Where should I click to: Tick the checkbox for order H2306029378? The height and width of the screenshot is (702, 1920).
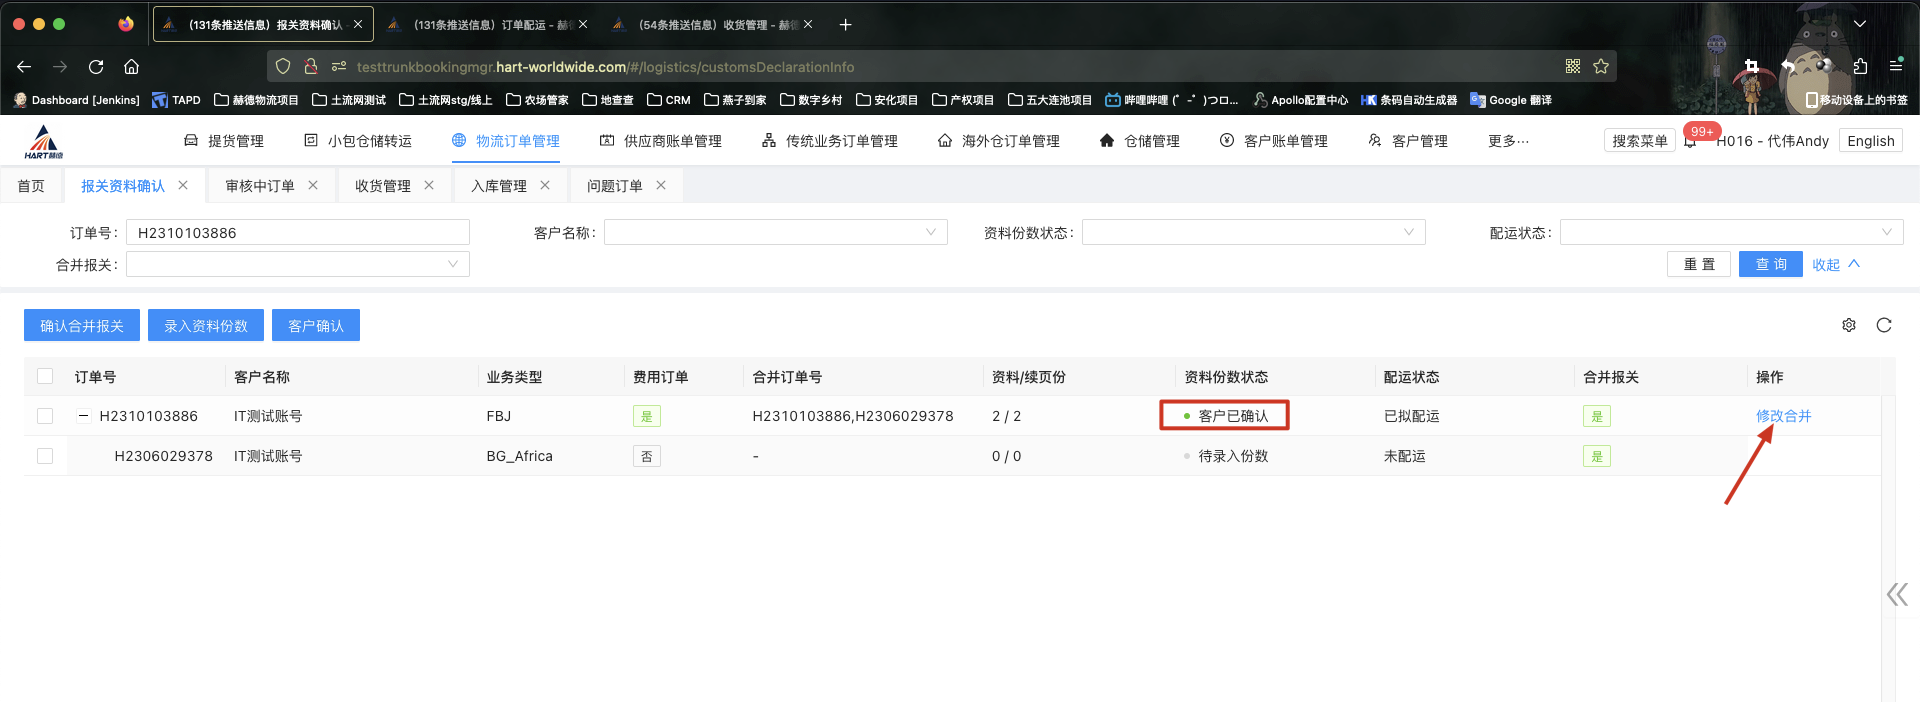(x=45, y=456)
